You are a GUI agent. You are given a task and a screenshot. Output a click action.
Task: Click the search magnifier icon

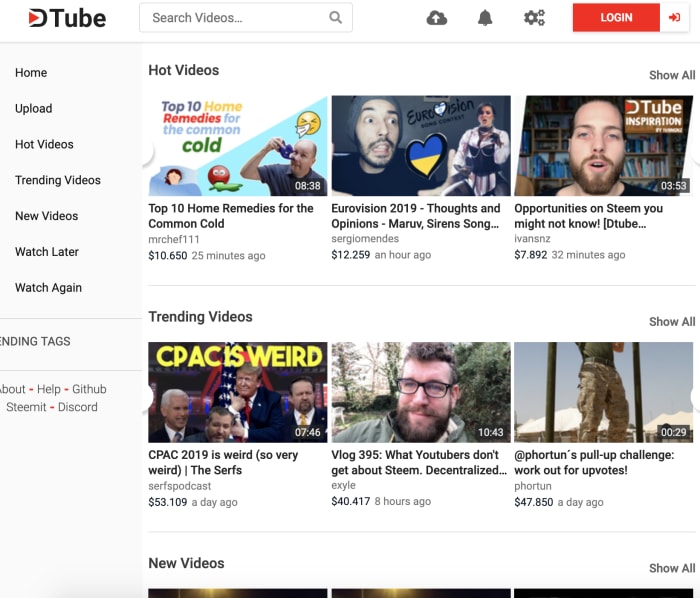[x=336, y=18]
